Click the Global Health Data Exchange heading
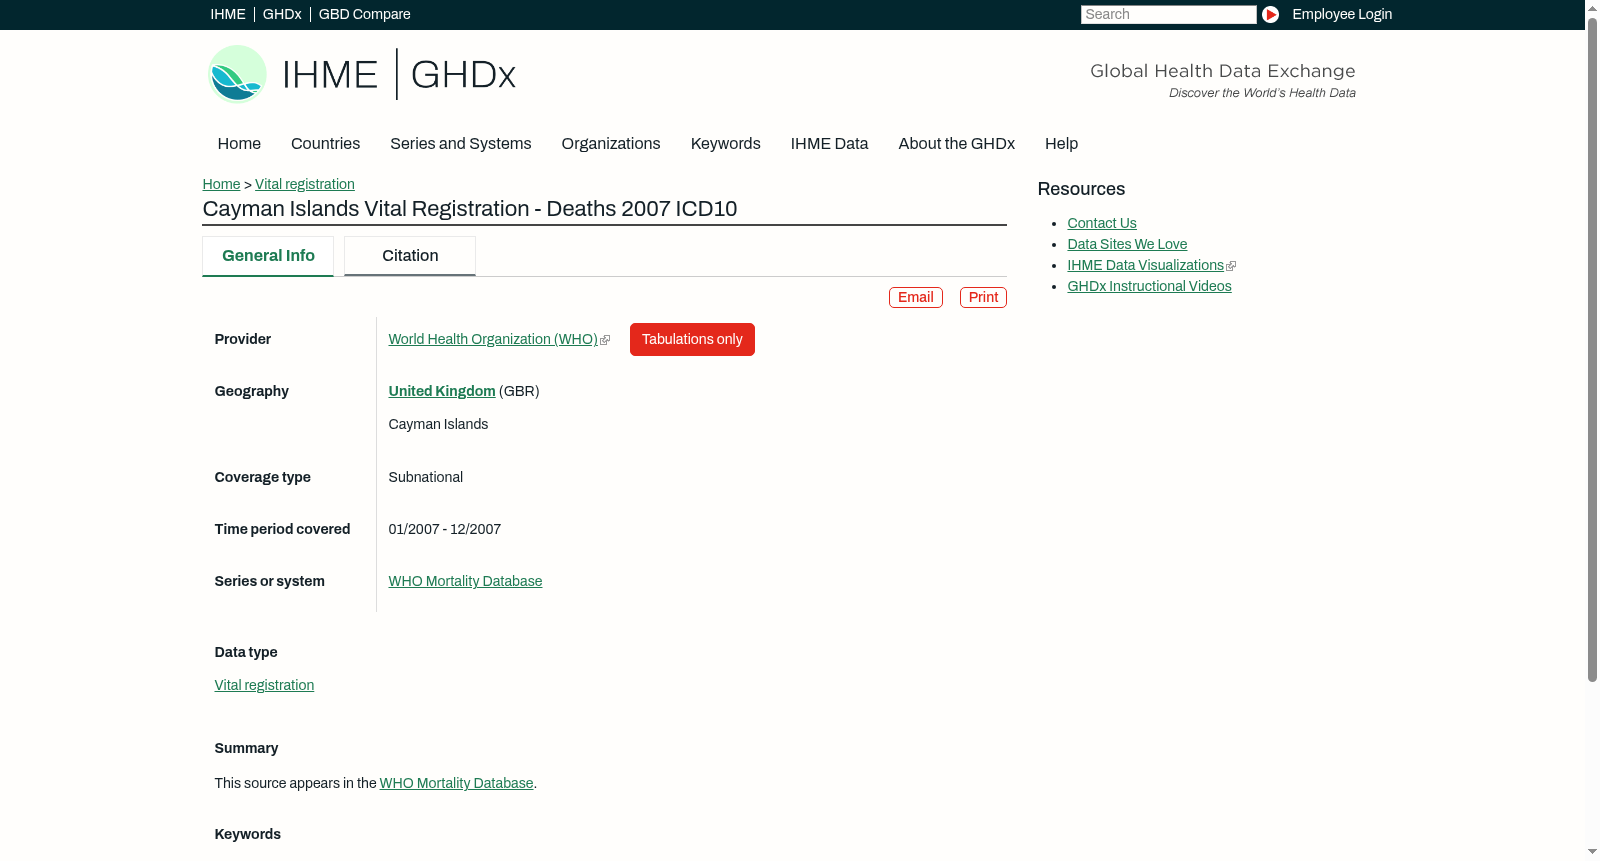Image resolution: width=1600 pixels, height=861 pixels. 1223,71
